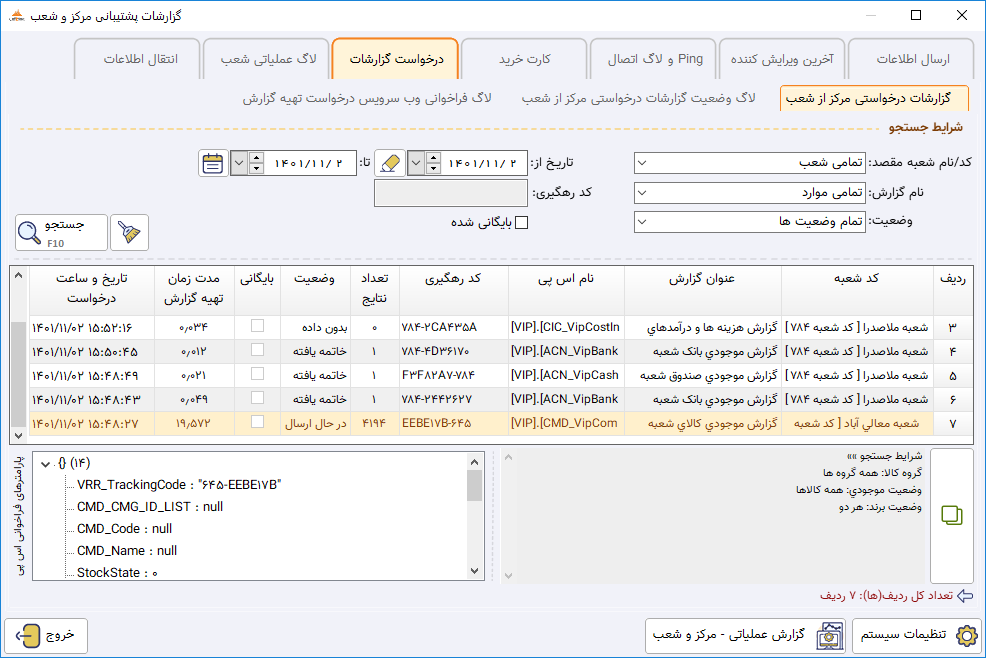Click the جستجو F10 search button
The width and height of the screenshot is (986, 658).
pos(62,232)
